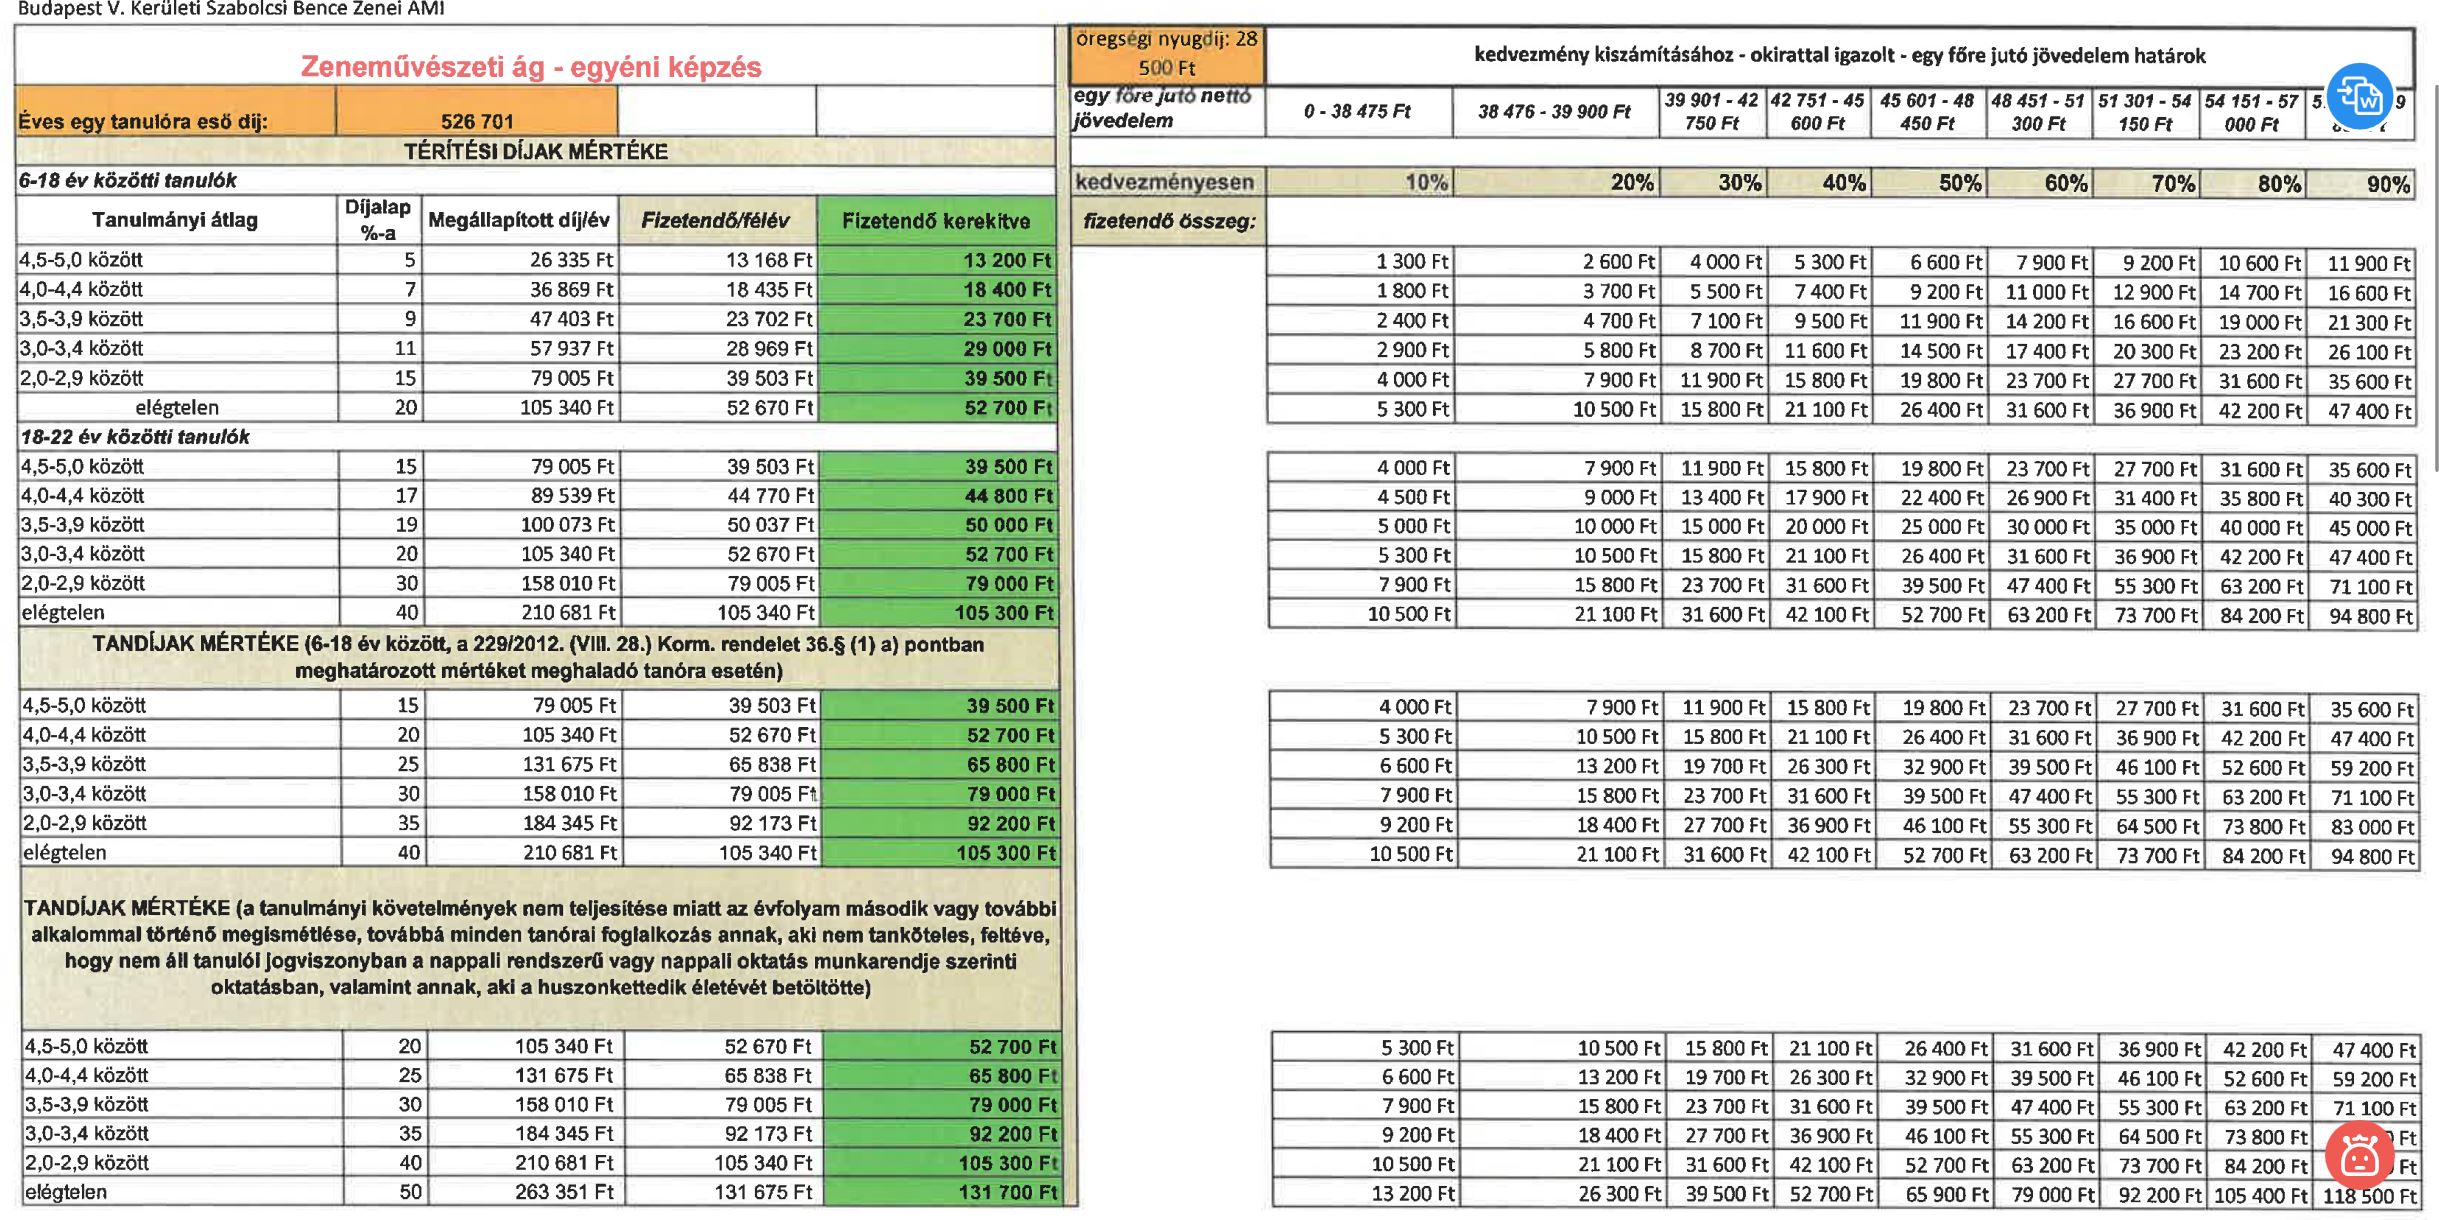Click the orange 'öregségi nyugdíj: 28 500 Ft' cell

point(1167,54)
